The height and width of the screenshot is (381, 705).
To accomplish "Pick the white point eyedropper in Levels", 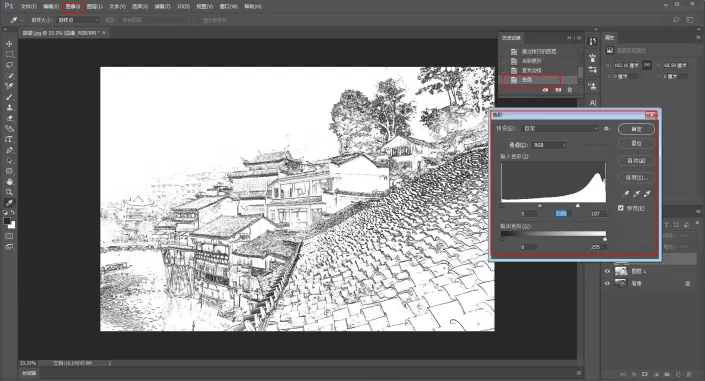I will [x=647, y=194].
